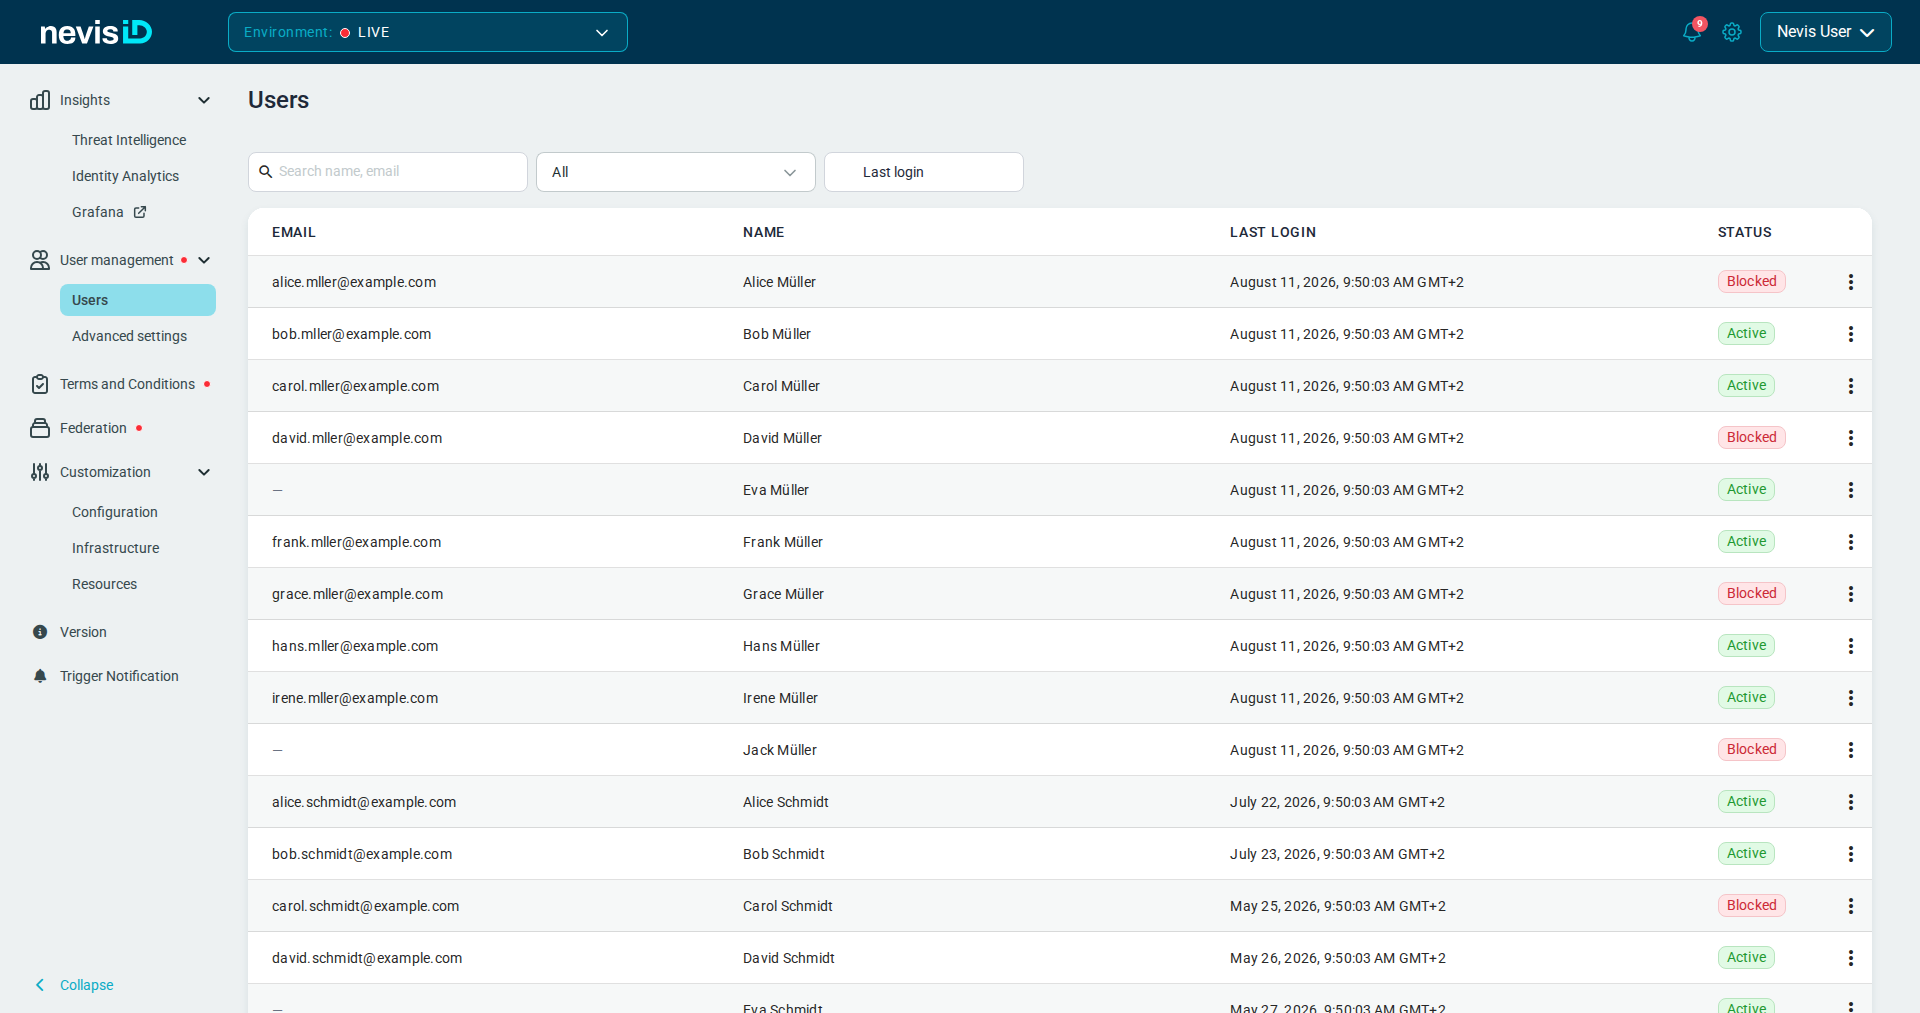Click alice.mller@example.com email cell
Viewport: 1920px width, 1013px height.
pyautogui.click(x=354, y=282)
